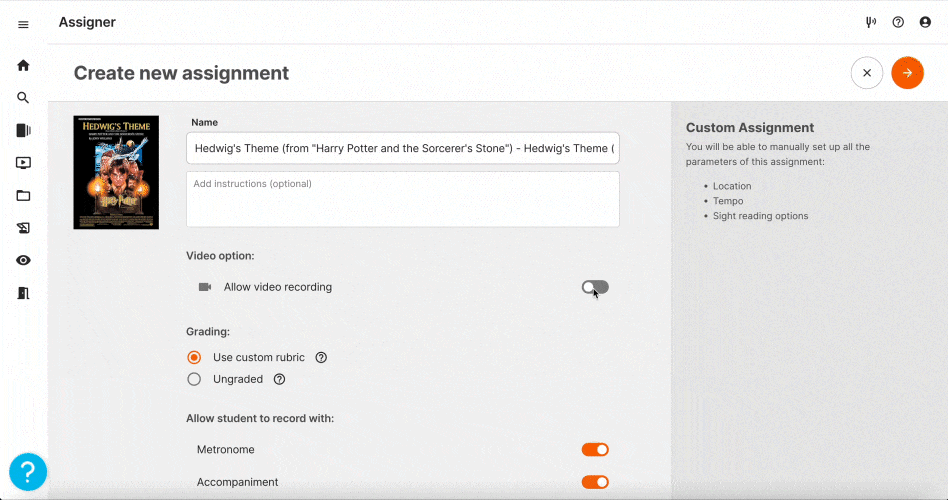Click the assignment Name text field
The height and width of the screenshot is (500, 948).
[x=402, y=148]
